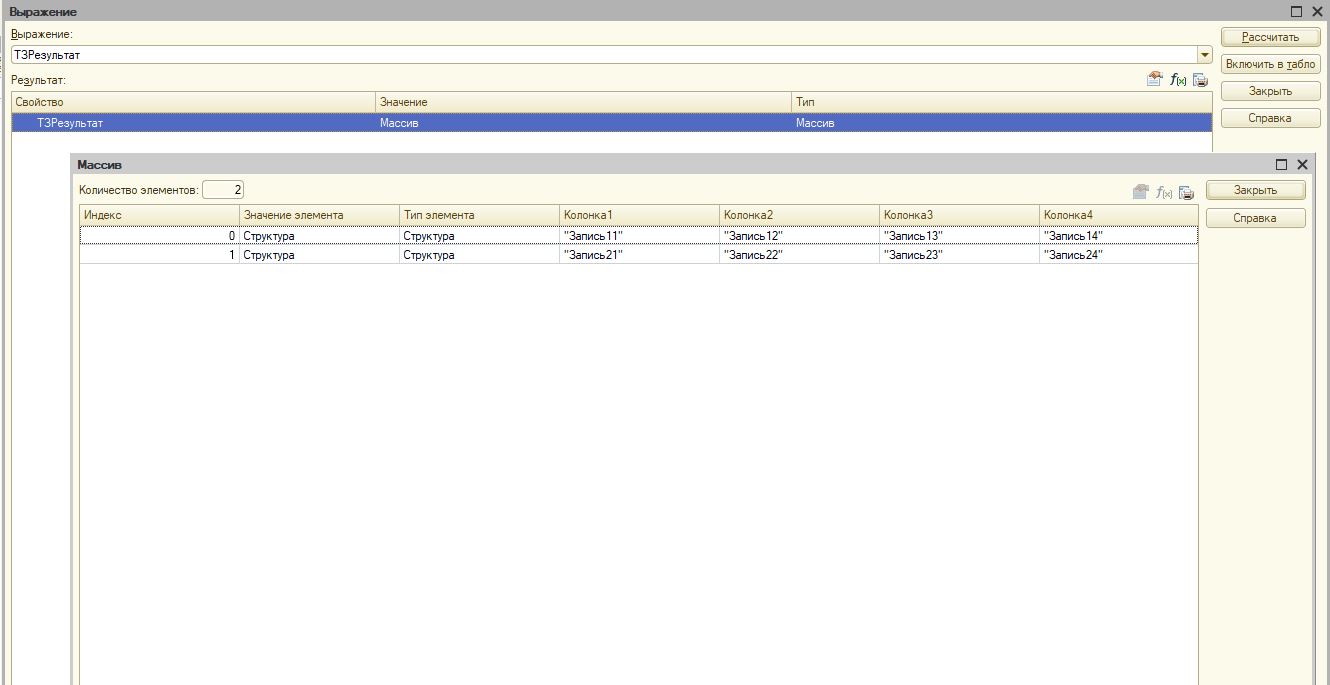Click the Колонка3 column header

(959, 215)
